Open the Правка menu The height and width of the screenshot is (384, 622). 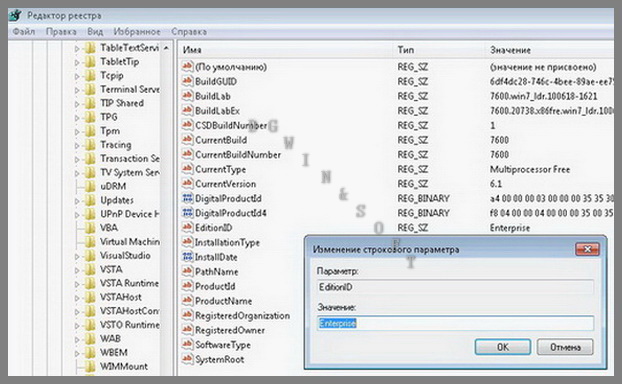(x=61, y=32)
